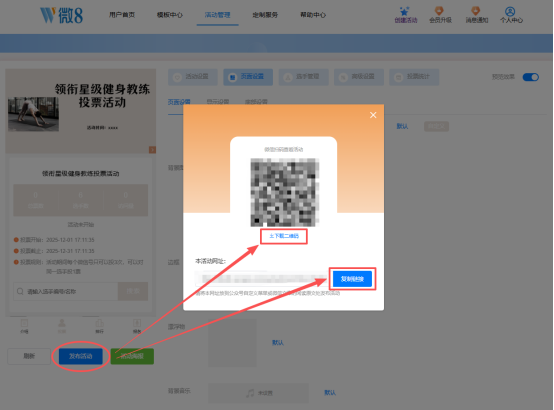Viewport: 554px width, 410px height.
Task: Open 消息通知 notifications icon
Action: [476, 11]
